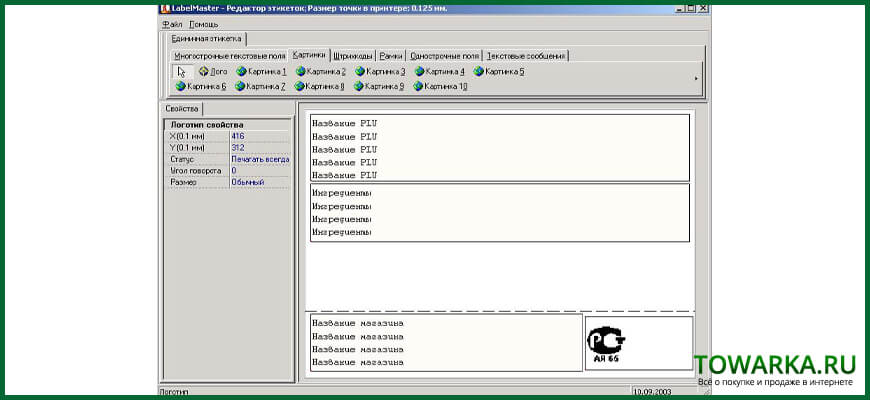
Task: Edit the Y (0.1 мм) value 312
Action: tap(260, 148)
